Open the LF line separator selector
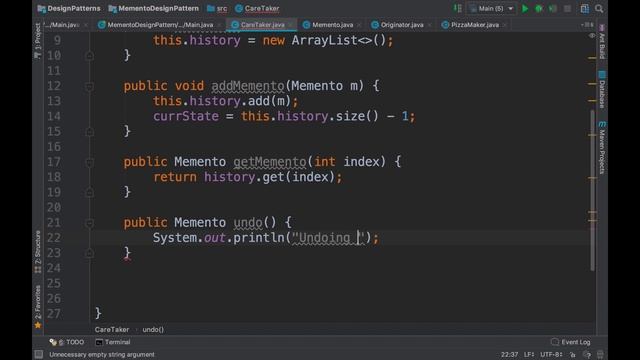This screenshot has height=360, width=640. pyautogui.click(x=529, y=354)
